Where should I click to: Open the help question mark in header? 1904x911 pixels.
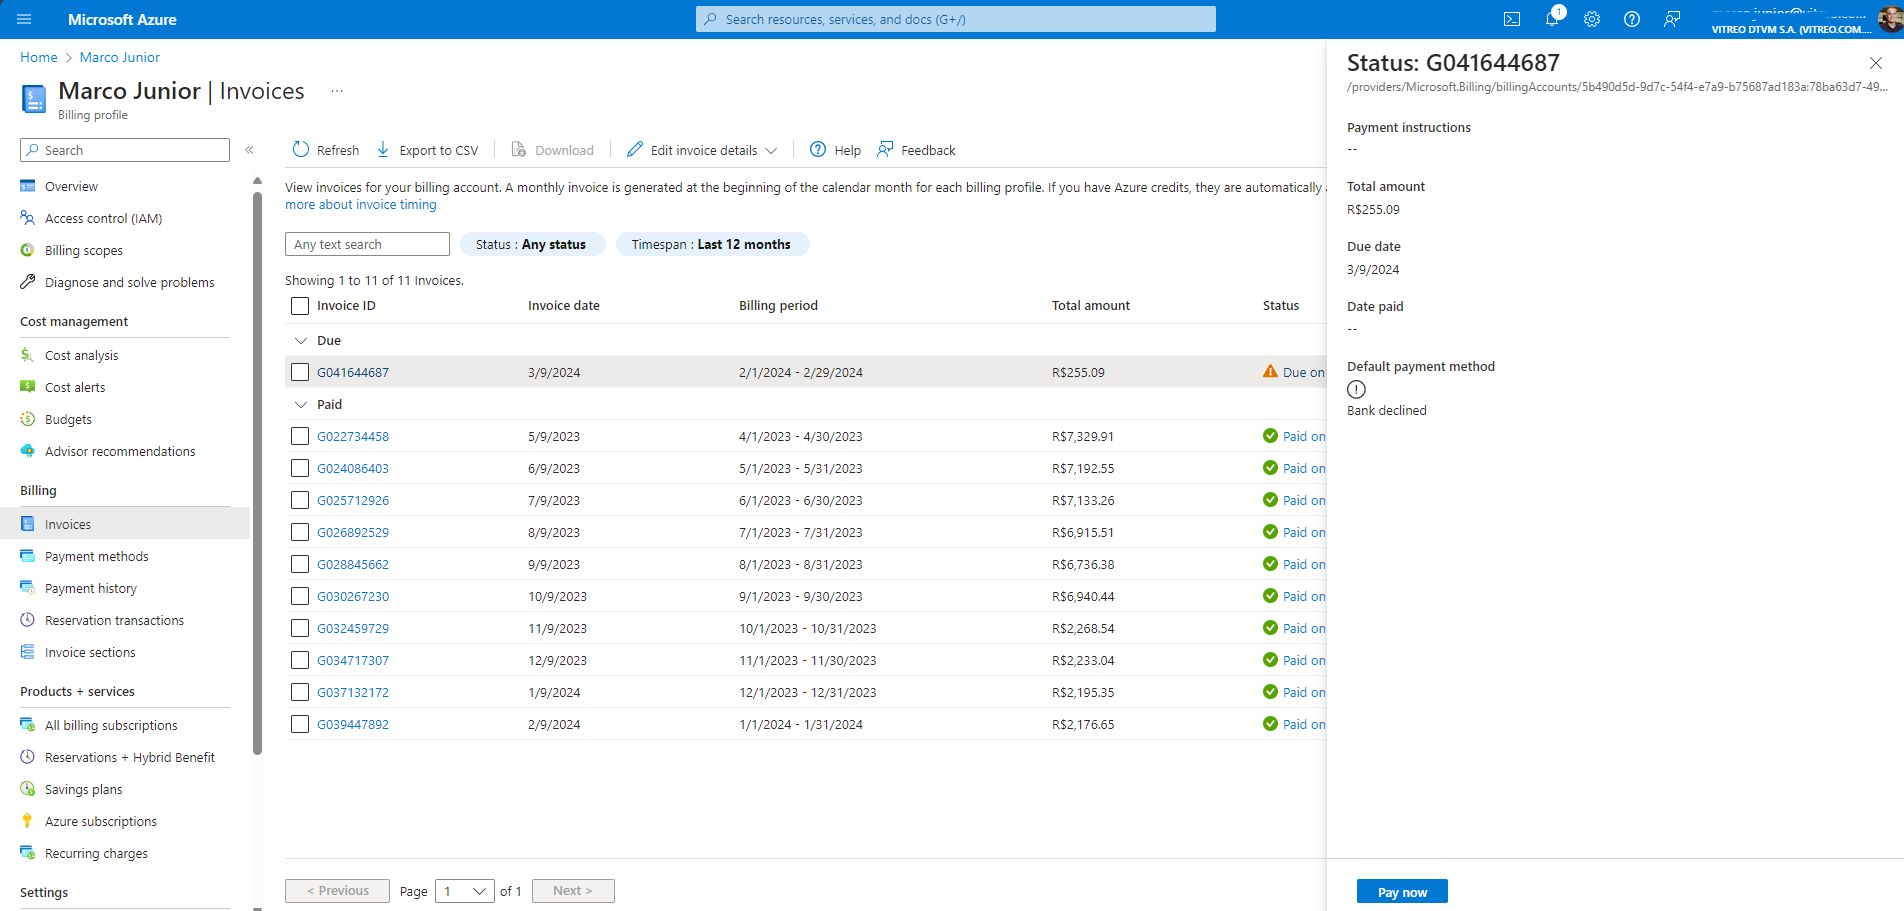pos(1632,19)
